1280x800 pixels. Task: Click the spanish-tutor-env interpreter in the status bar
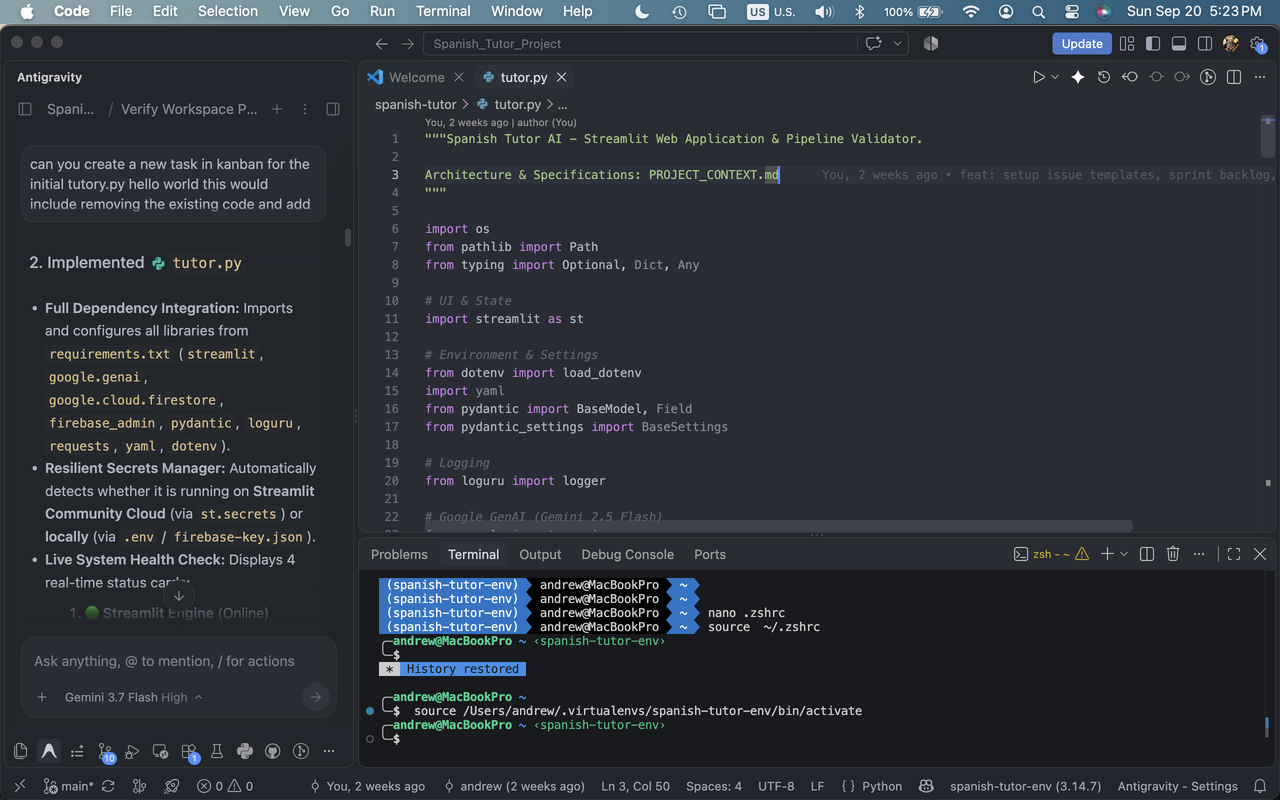pyautogui.click(x=1025, y=786)
